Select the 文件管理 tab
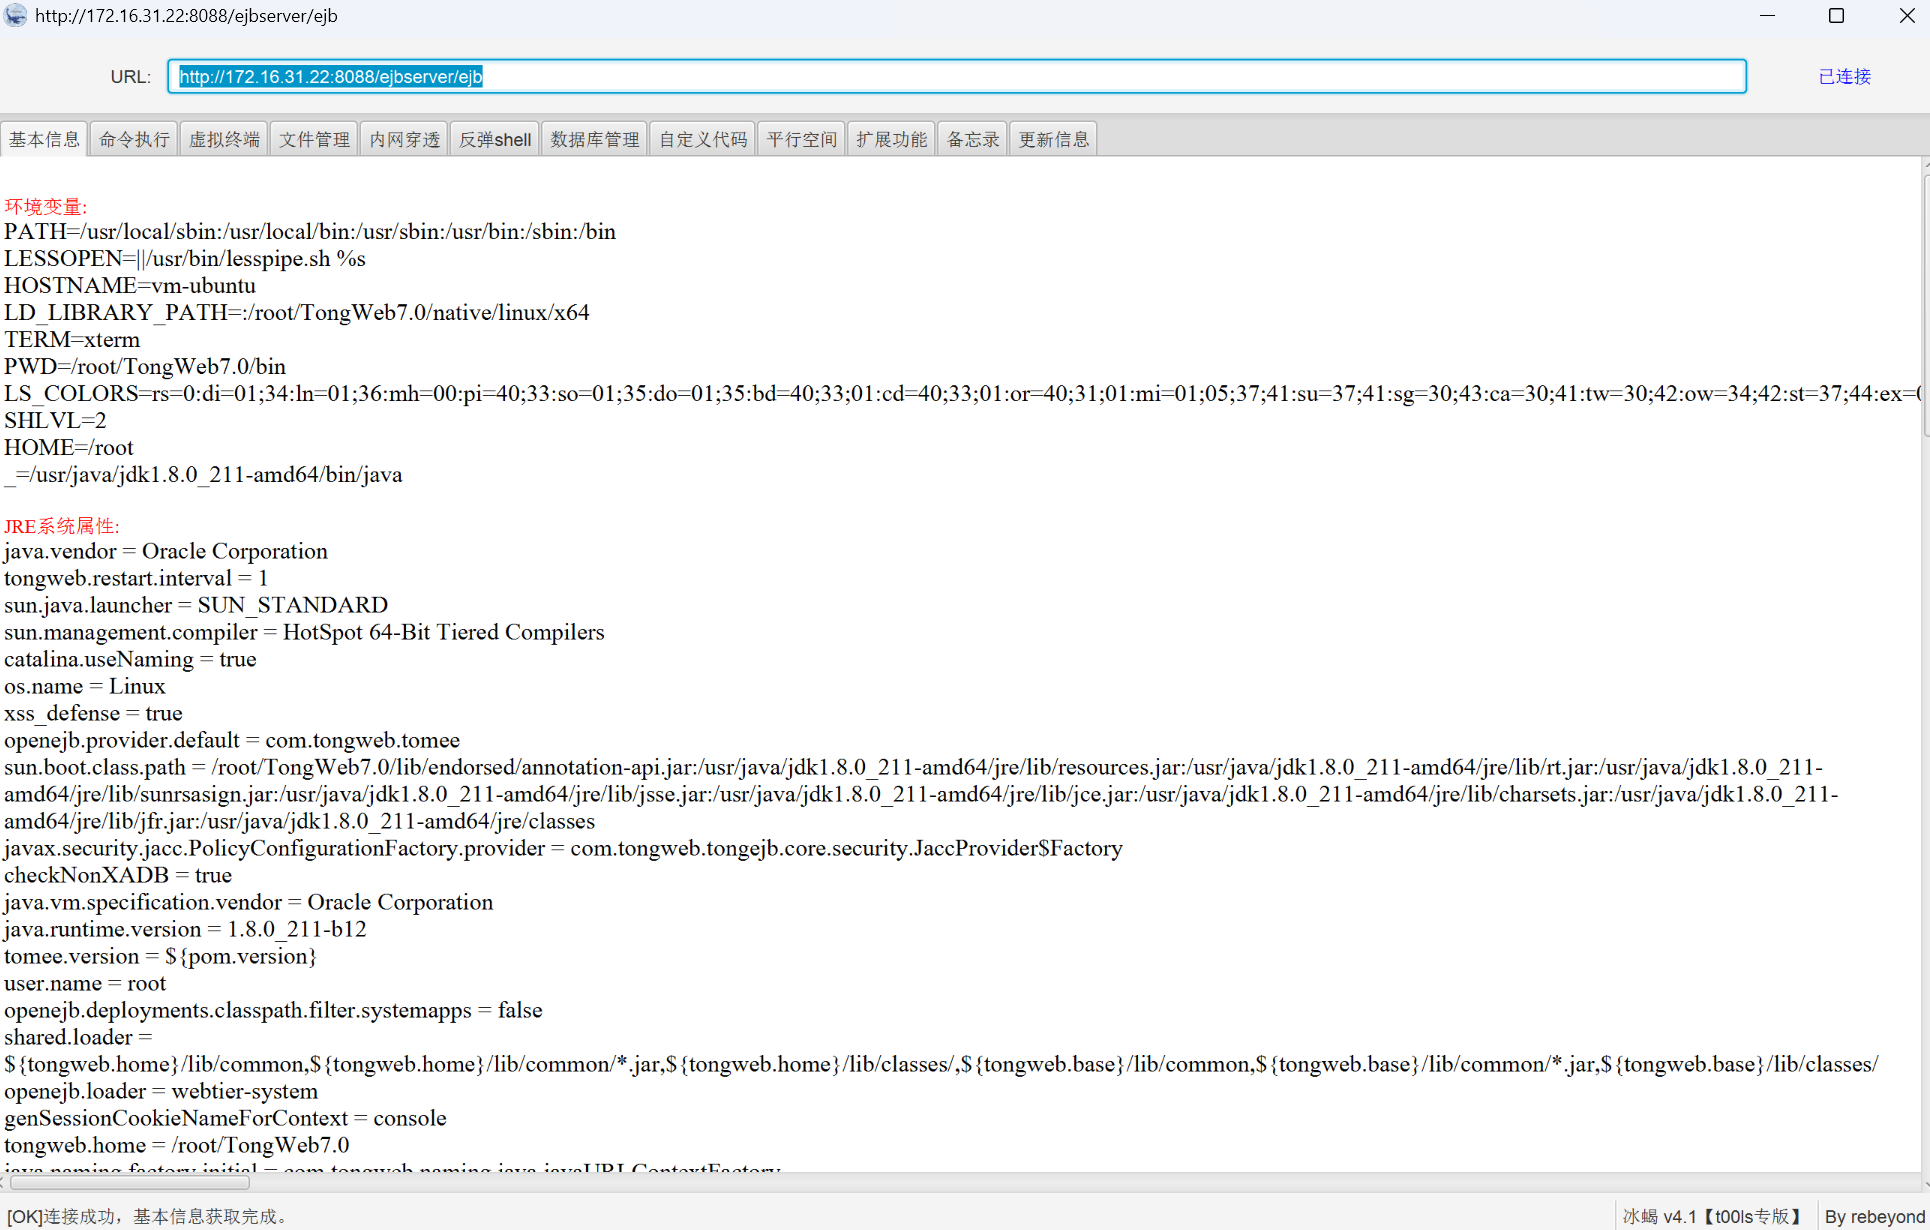 [x=314, y=139]
